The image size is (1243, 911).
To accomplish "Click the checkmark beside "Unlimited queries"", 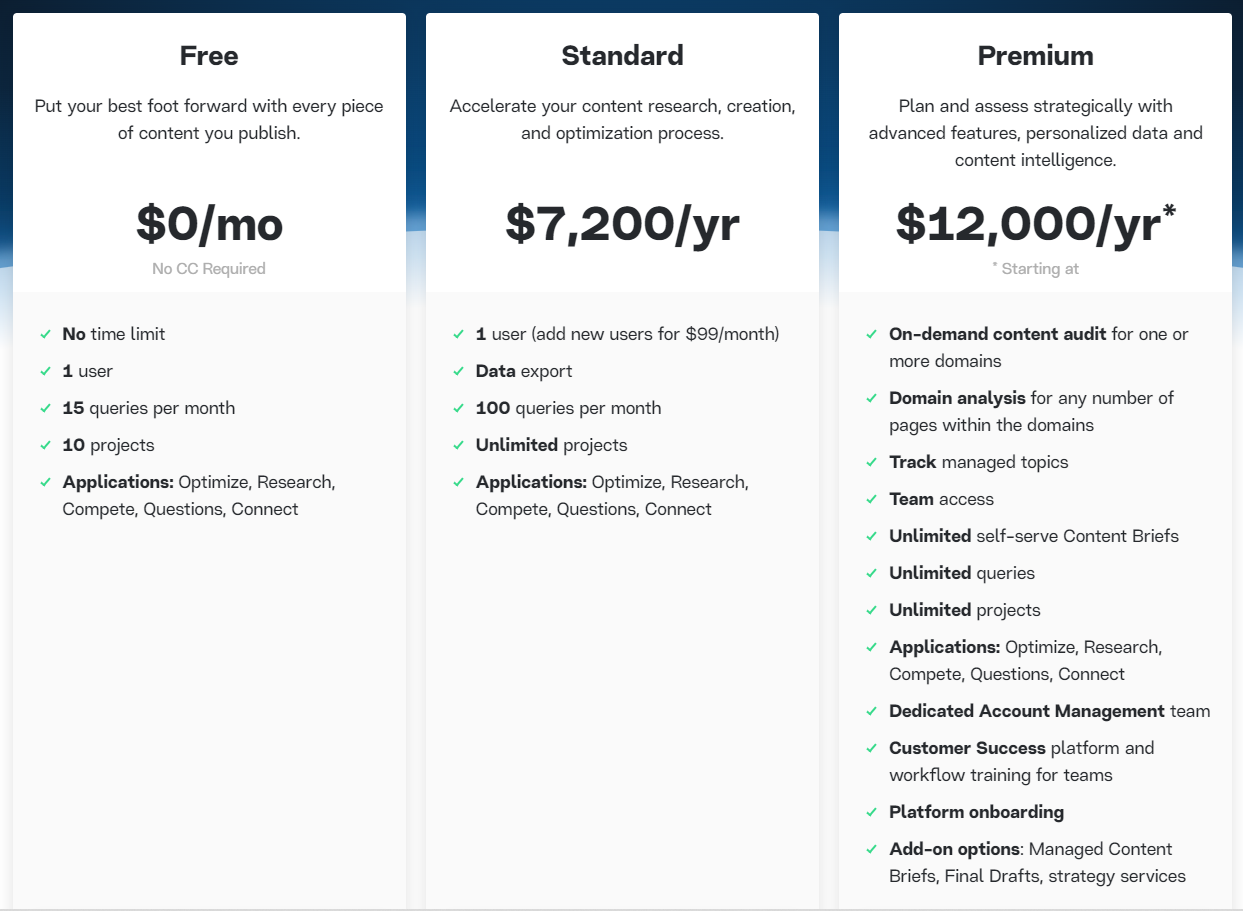I will 872,573.
